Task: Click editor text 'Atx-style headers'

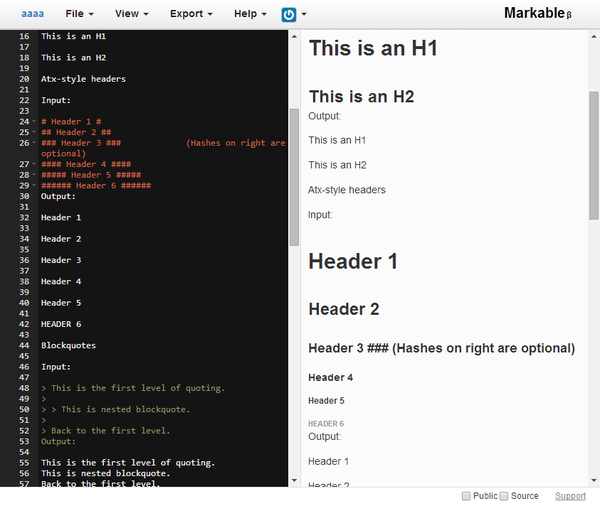Action: coord(83,79)
